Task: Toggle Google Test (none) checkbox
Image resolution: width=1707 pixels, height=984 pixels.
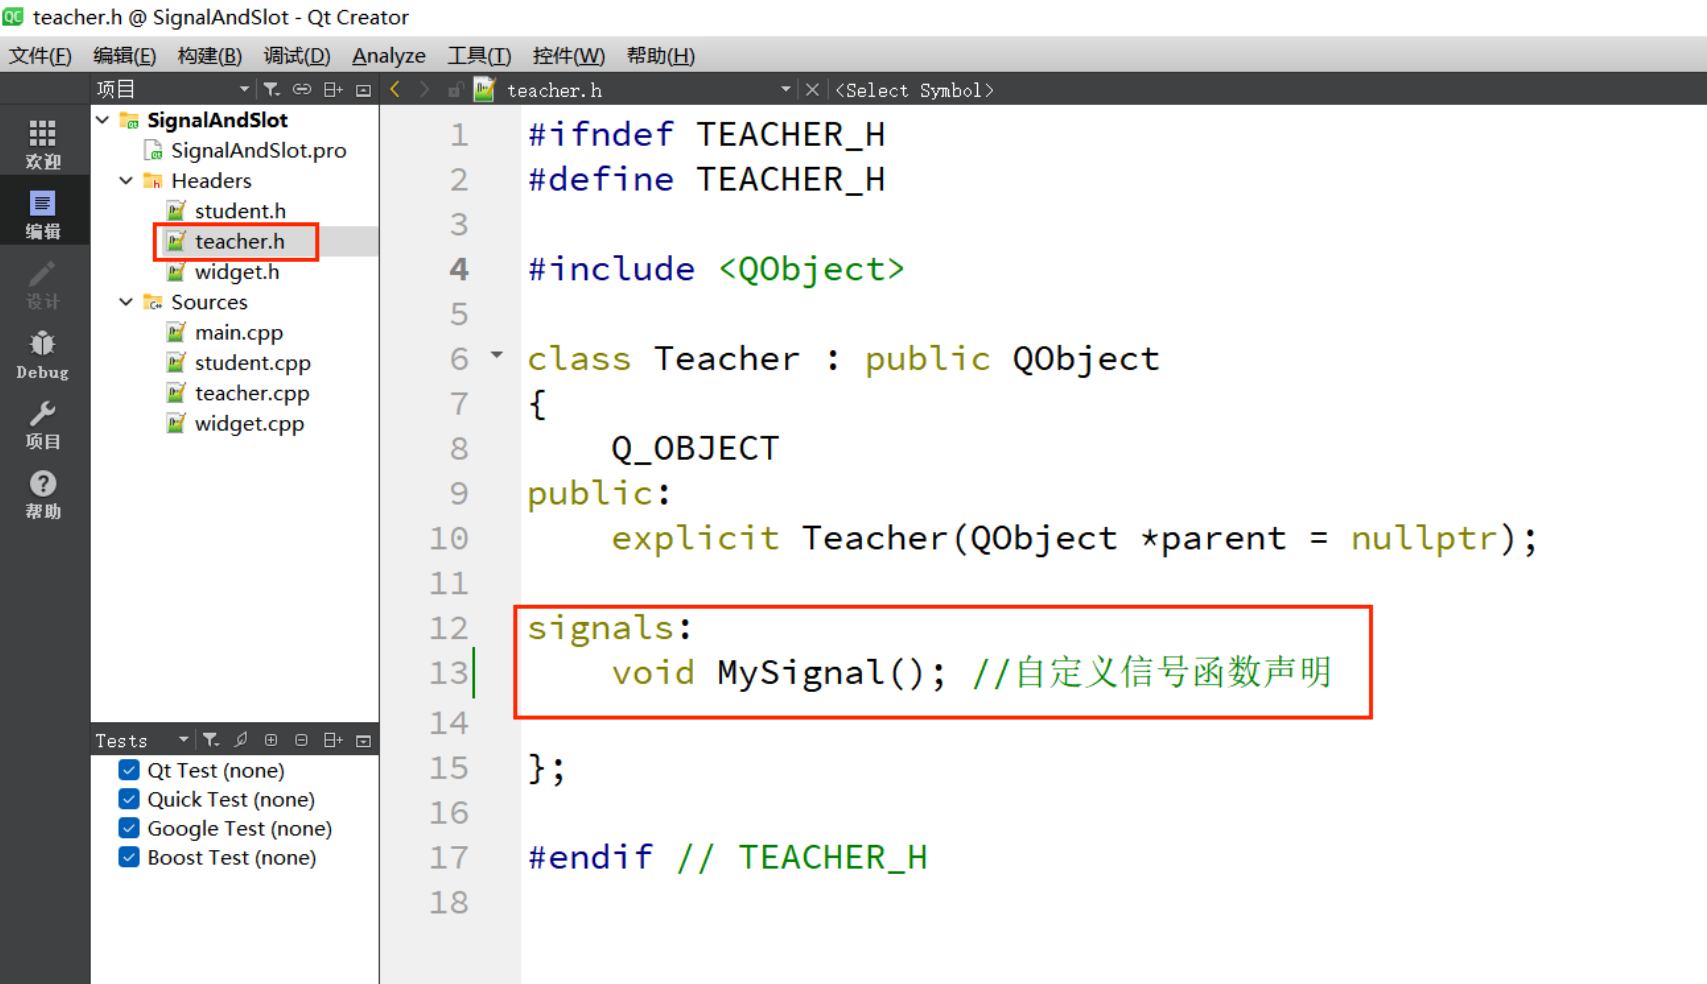Action: 129,828
